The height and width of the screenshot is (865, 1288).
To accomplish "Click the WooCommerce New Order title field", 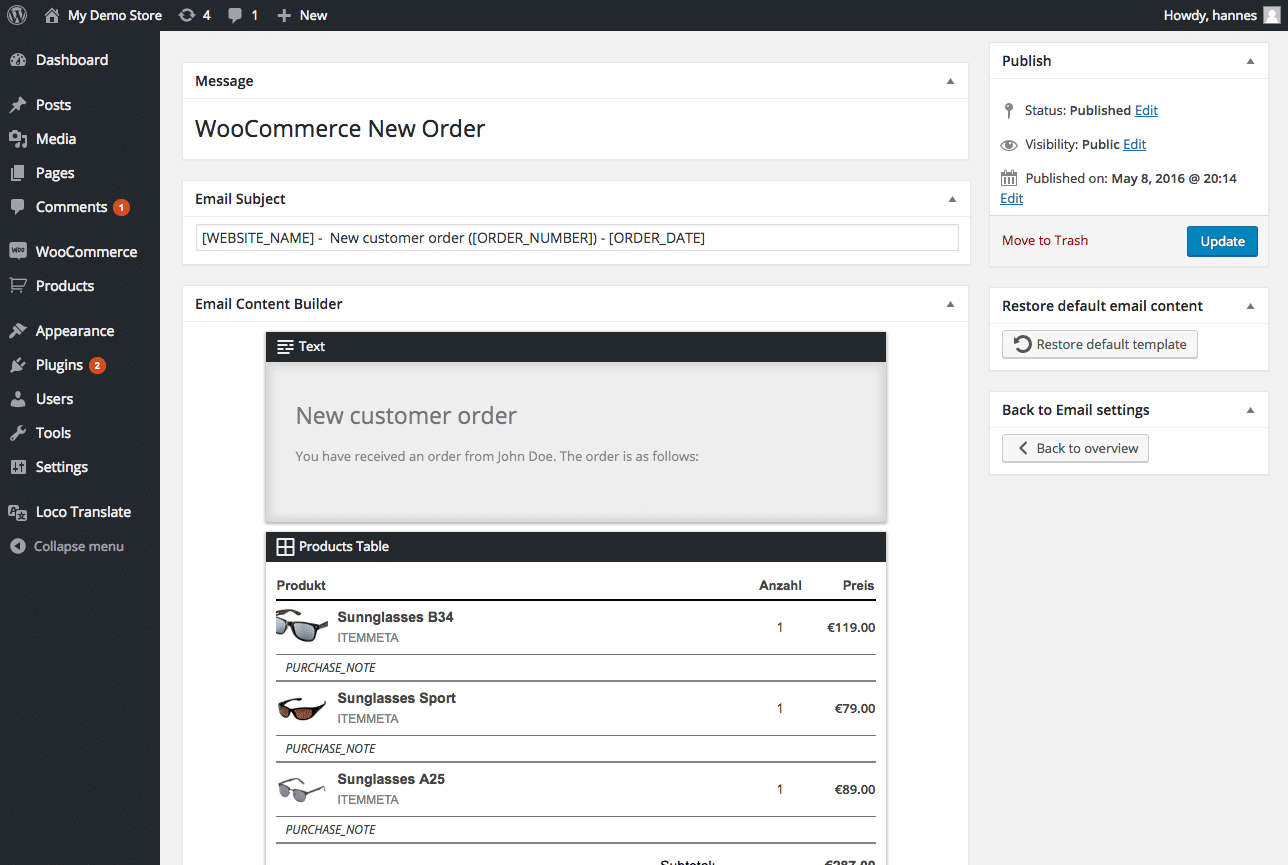I will tap(575, 129).
